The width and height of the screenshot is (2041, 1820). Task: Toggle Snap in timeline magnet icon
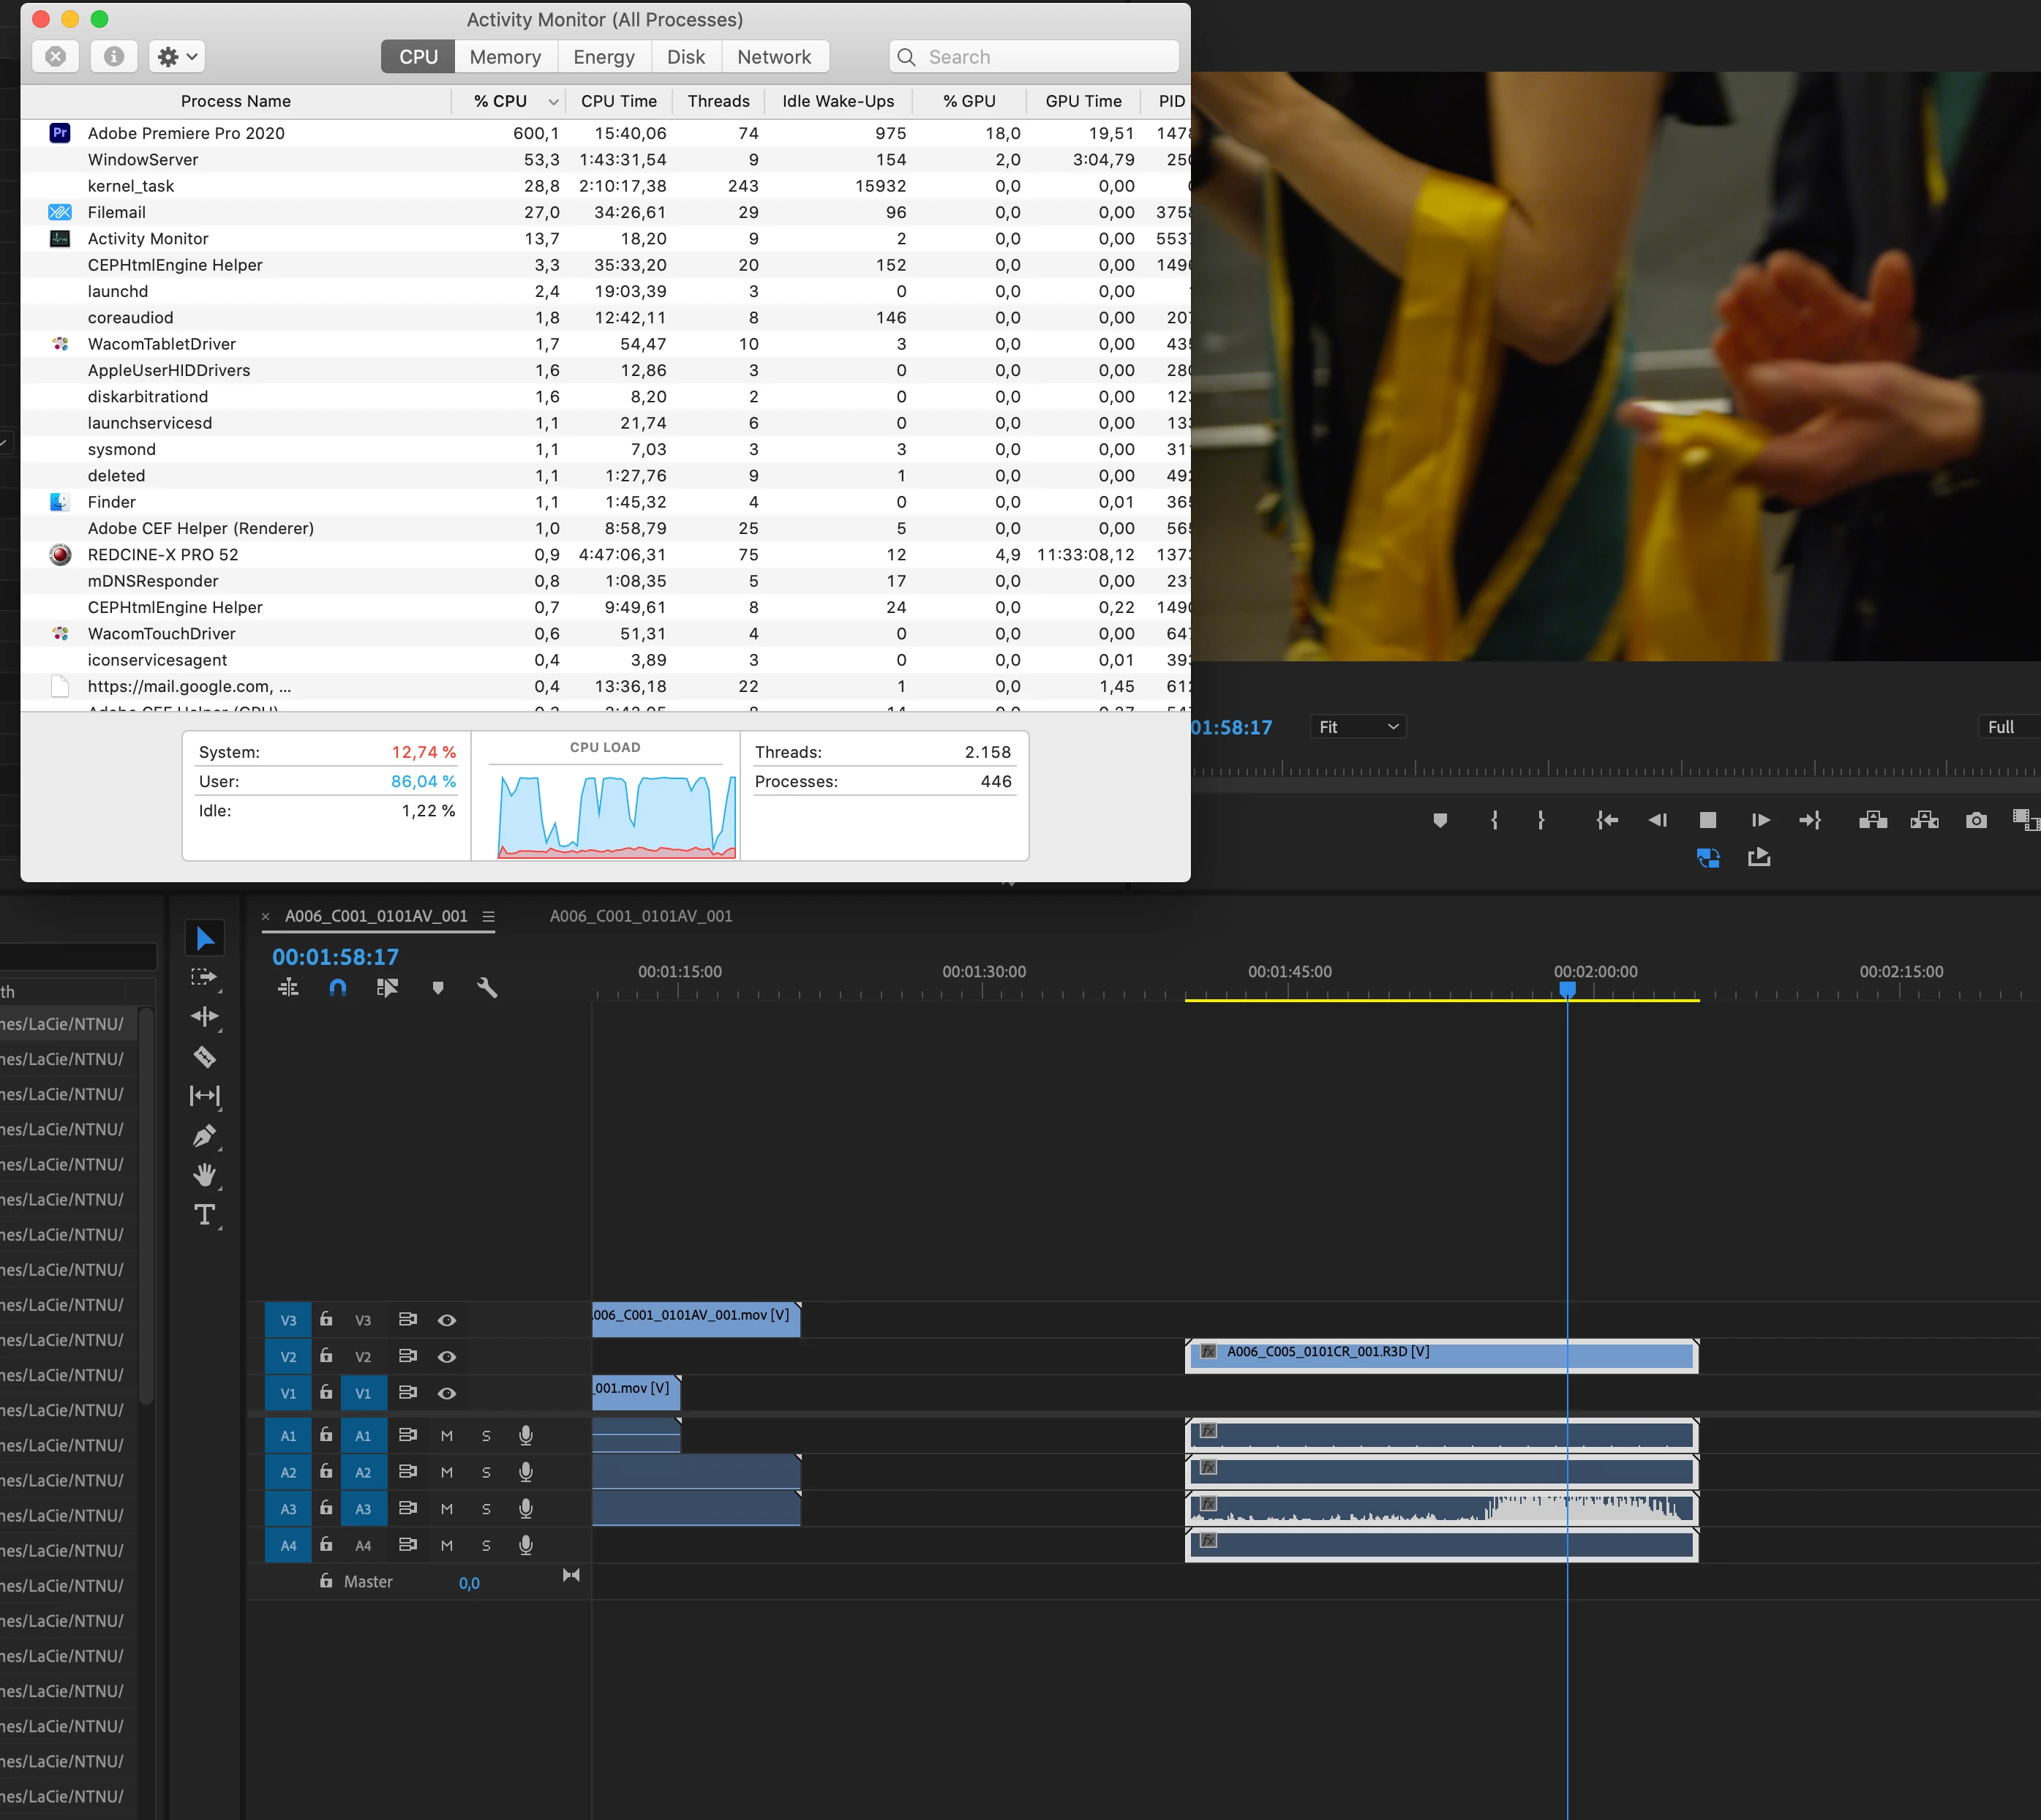(338, 988)
